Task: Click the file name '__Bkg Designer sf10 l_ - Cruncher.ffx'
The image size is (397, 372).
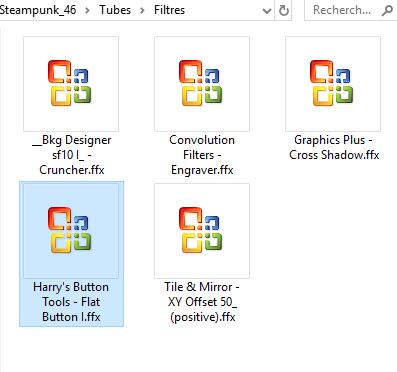Action: point(71,155)
